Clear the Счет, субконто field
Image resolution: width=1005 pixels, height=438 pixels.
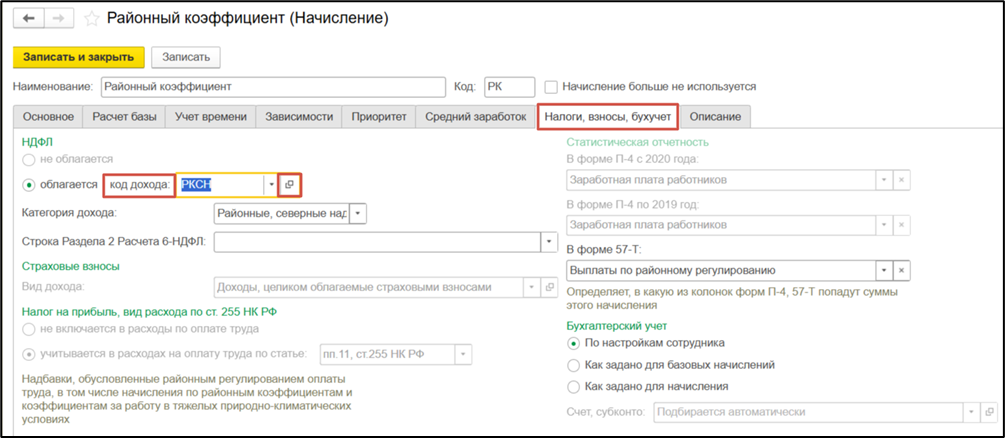coord(989,411)
